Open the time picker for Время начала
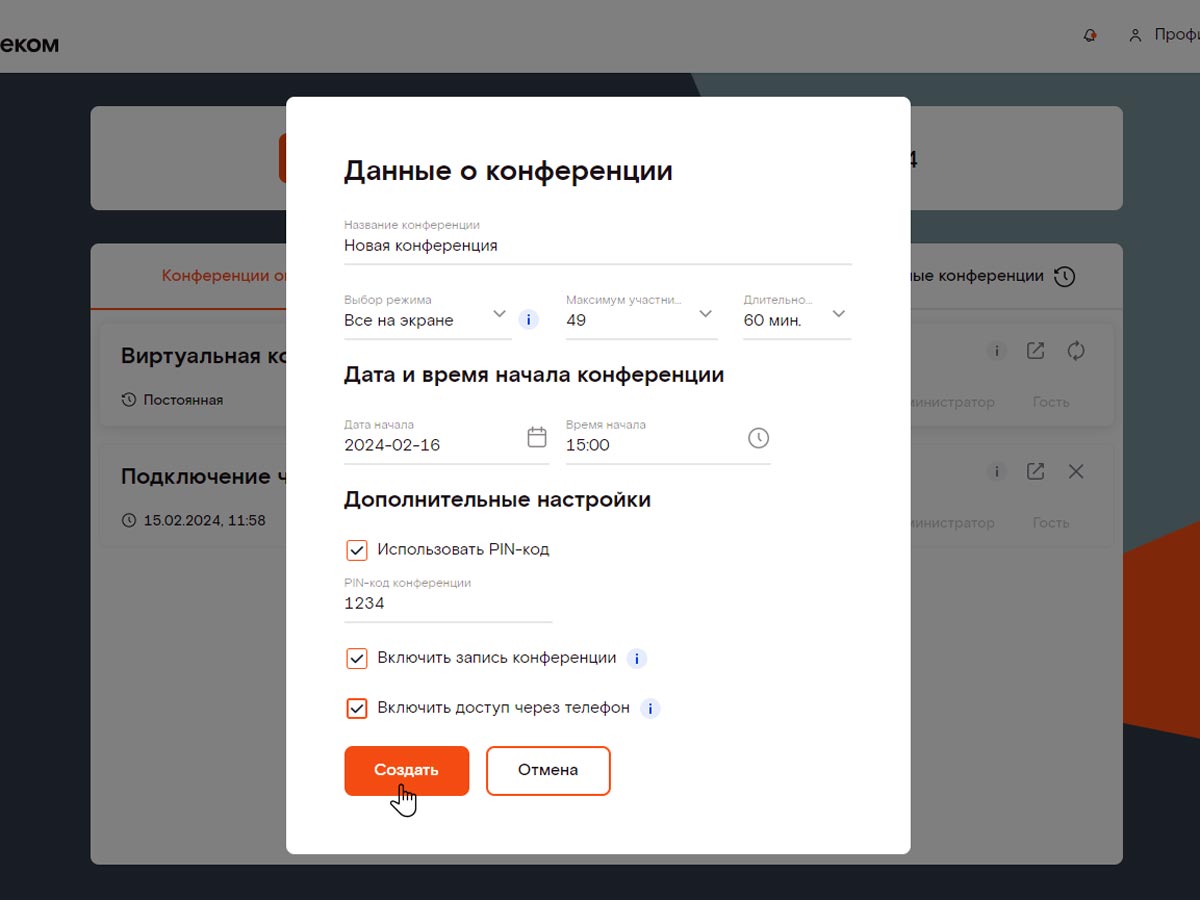1200x900 pixels. tap(758, 437)
